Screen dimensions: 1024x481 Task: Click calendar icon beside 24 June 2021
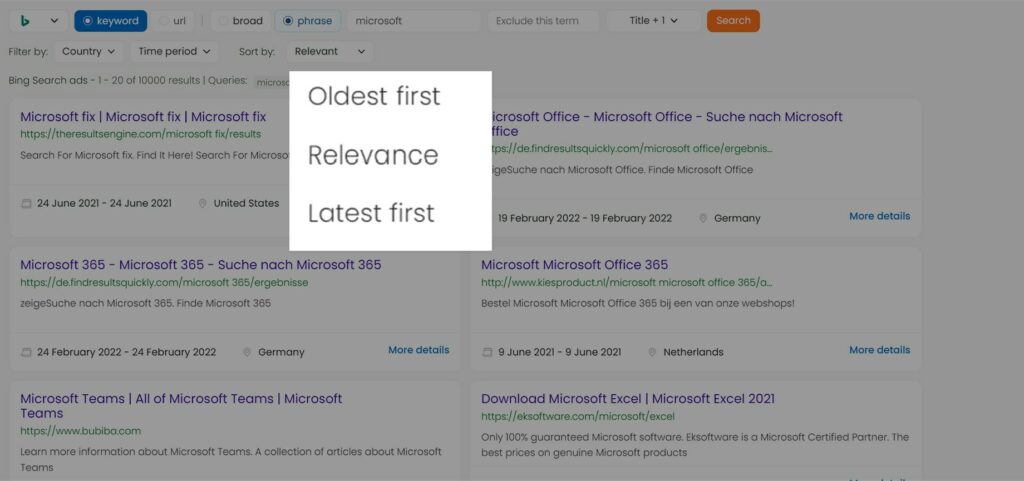point(26,204)
